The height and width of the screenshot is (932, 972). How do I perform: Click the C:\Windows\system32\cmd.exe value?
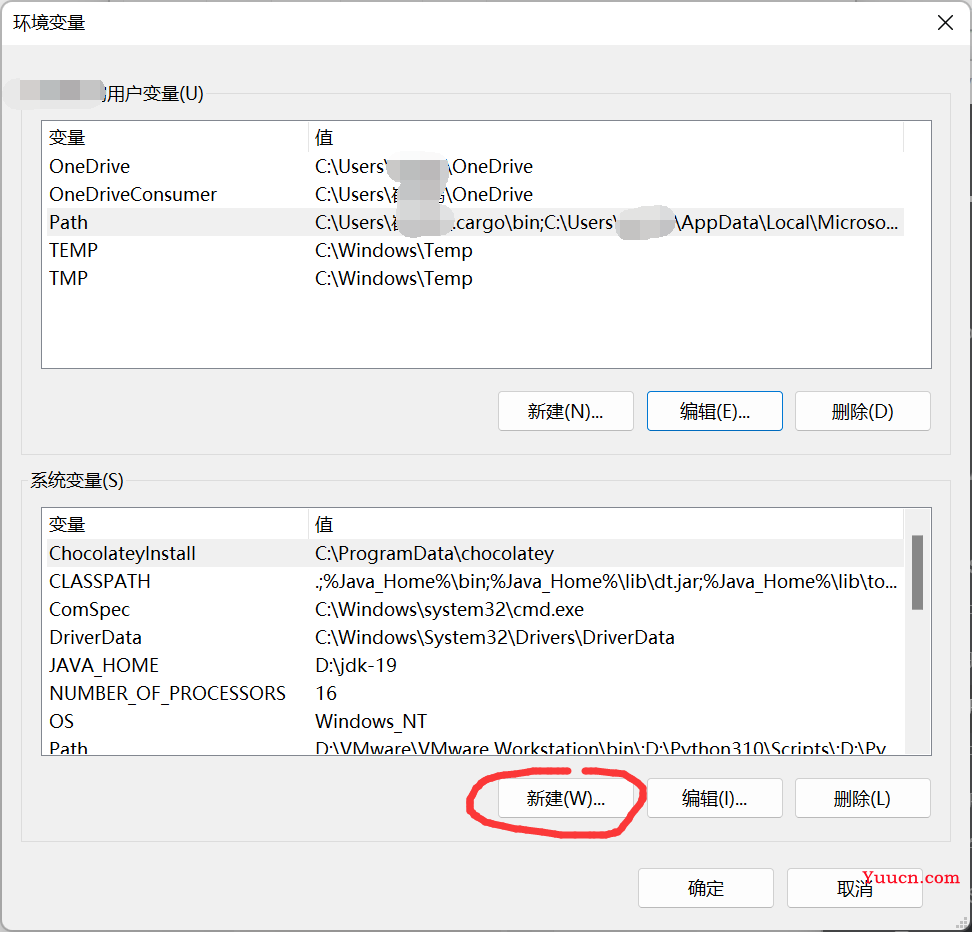[x=449, y=609]
